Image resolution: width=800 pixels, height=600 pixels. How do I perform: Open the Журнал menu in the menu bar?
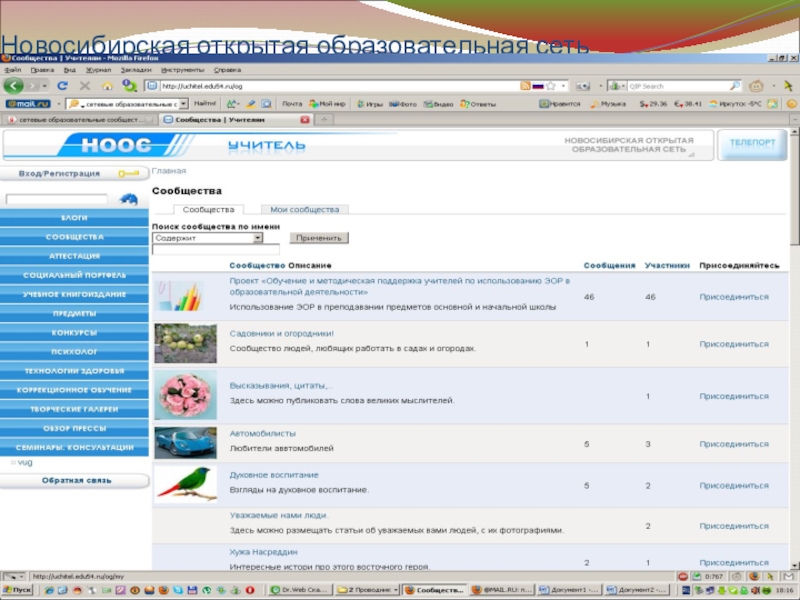point(98,70)
